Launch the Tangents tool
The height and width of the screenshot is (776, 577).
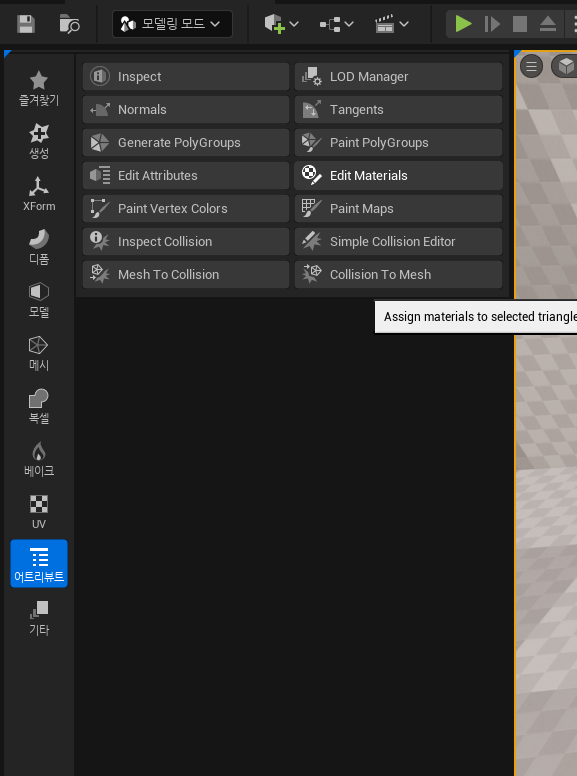tap(398, 109)
